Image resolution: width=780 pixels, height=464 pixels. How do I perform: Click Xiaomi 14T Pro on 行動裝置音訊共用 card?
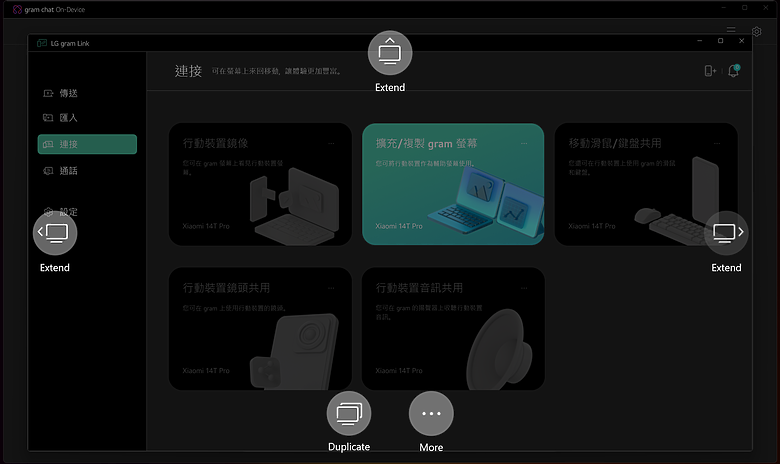point(399,371)
